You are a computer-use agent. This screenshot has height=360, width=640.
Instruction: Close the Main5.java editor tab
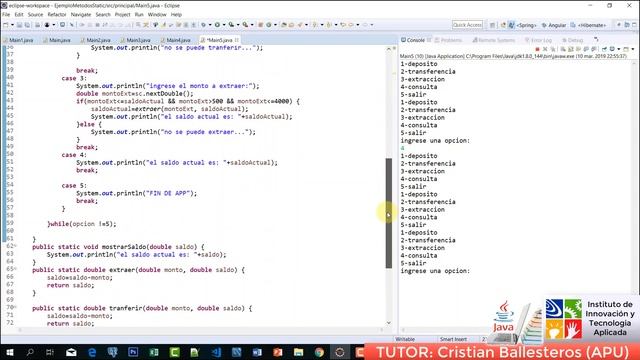pos(237,40)
